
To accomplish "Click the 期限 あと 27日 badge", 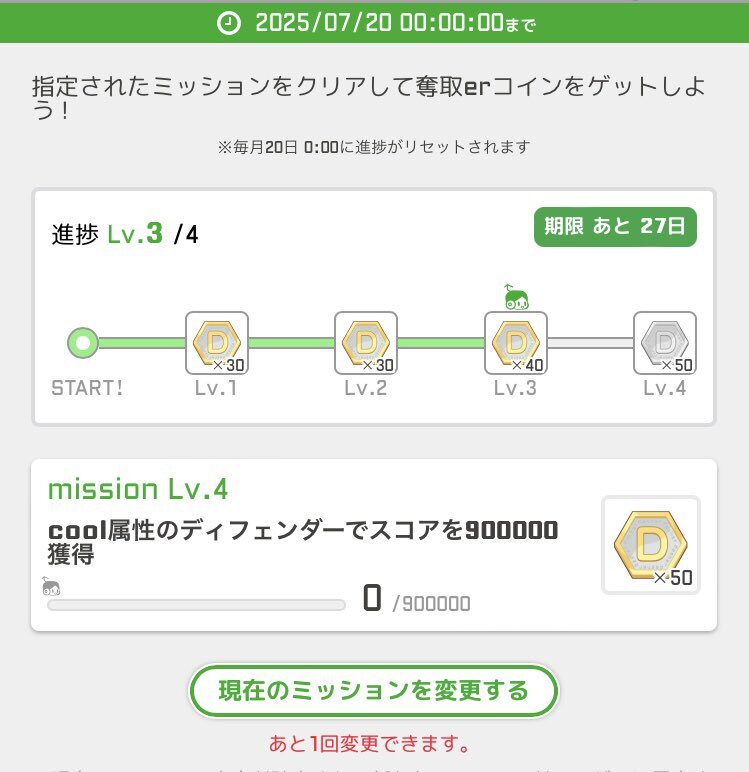I will [615, 226].
